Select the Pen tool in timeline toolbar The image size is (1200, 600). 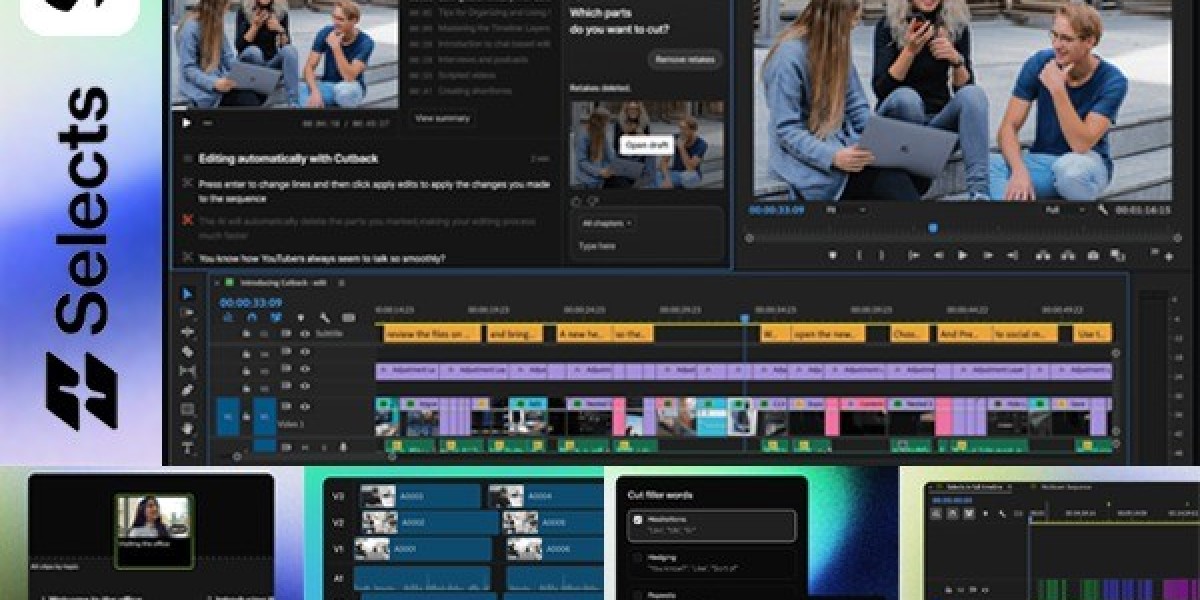[188, 389]
